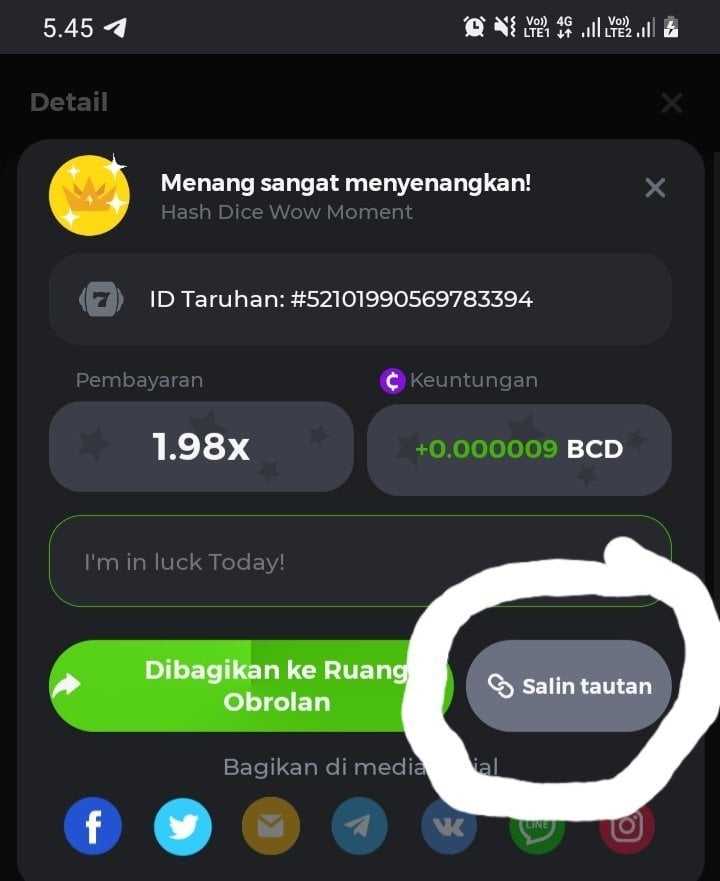Tap the 1.98x payout box

(201, 447)
